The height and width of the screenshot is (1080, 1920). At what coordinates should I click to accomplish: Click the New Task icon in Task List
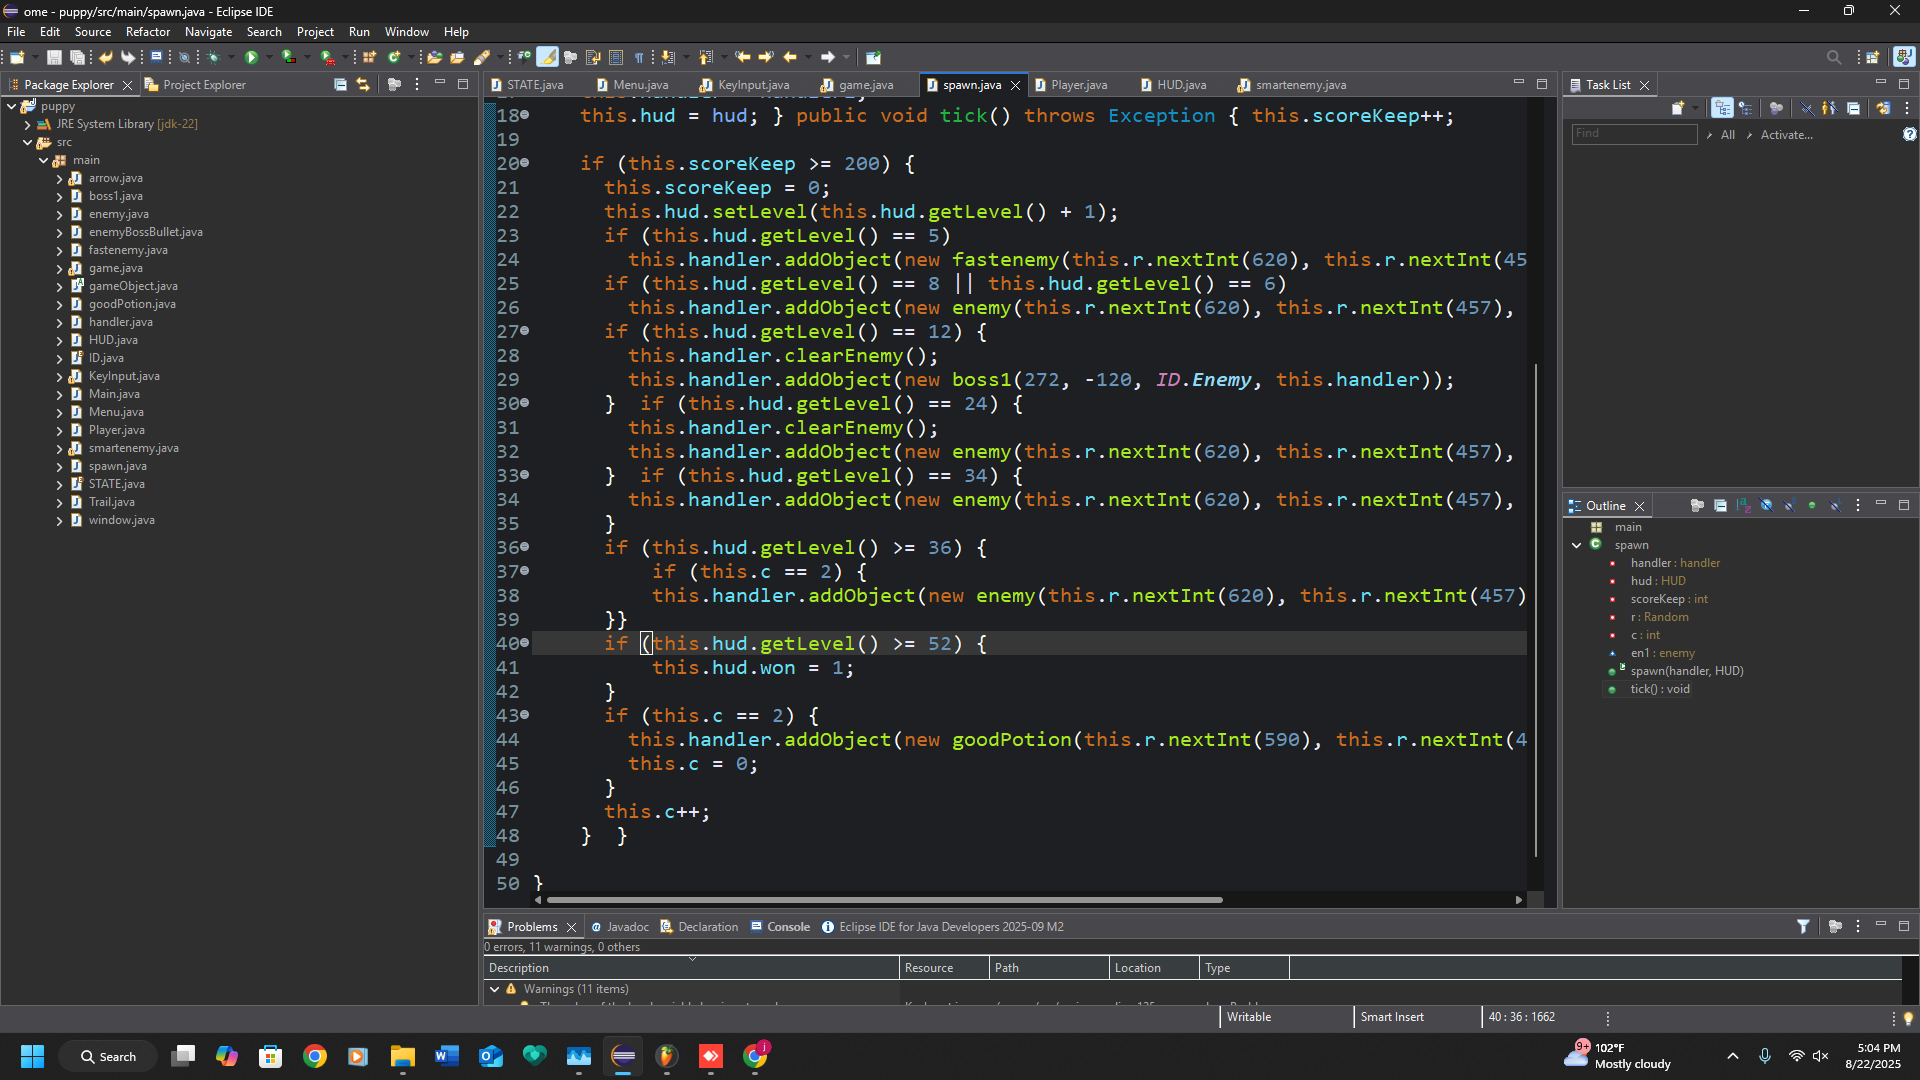pos(1678,108)
